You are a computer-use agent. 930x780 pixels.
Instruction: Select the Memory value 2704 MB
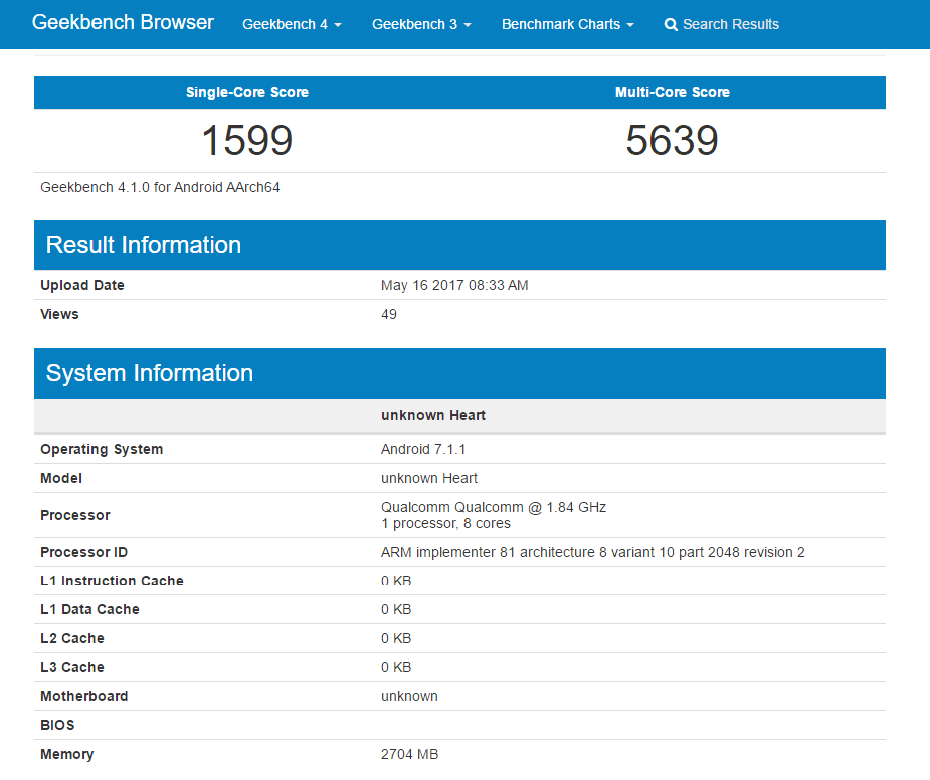pos(409,755)
